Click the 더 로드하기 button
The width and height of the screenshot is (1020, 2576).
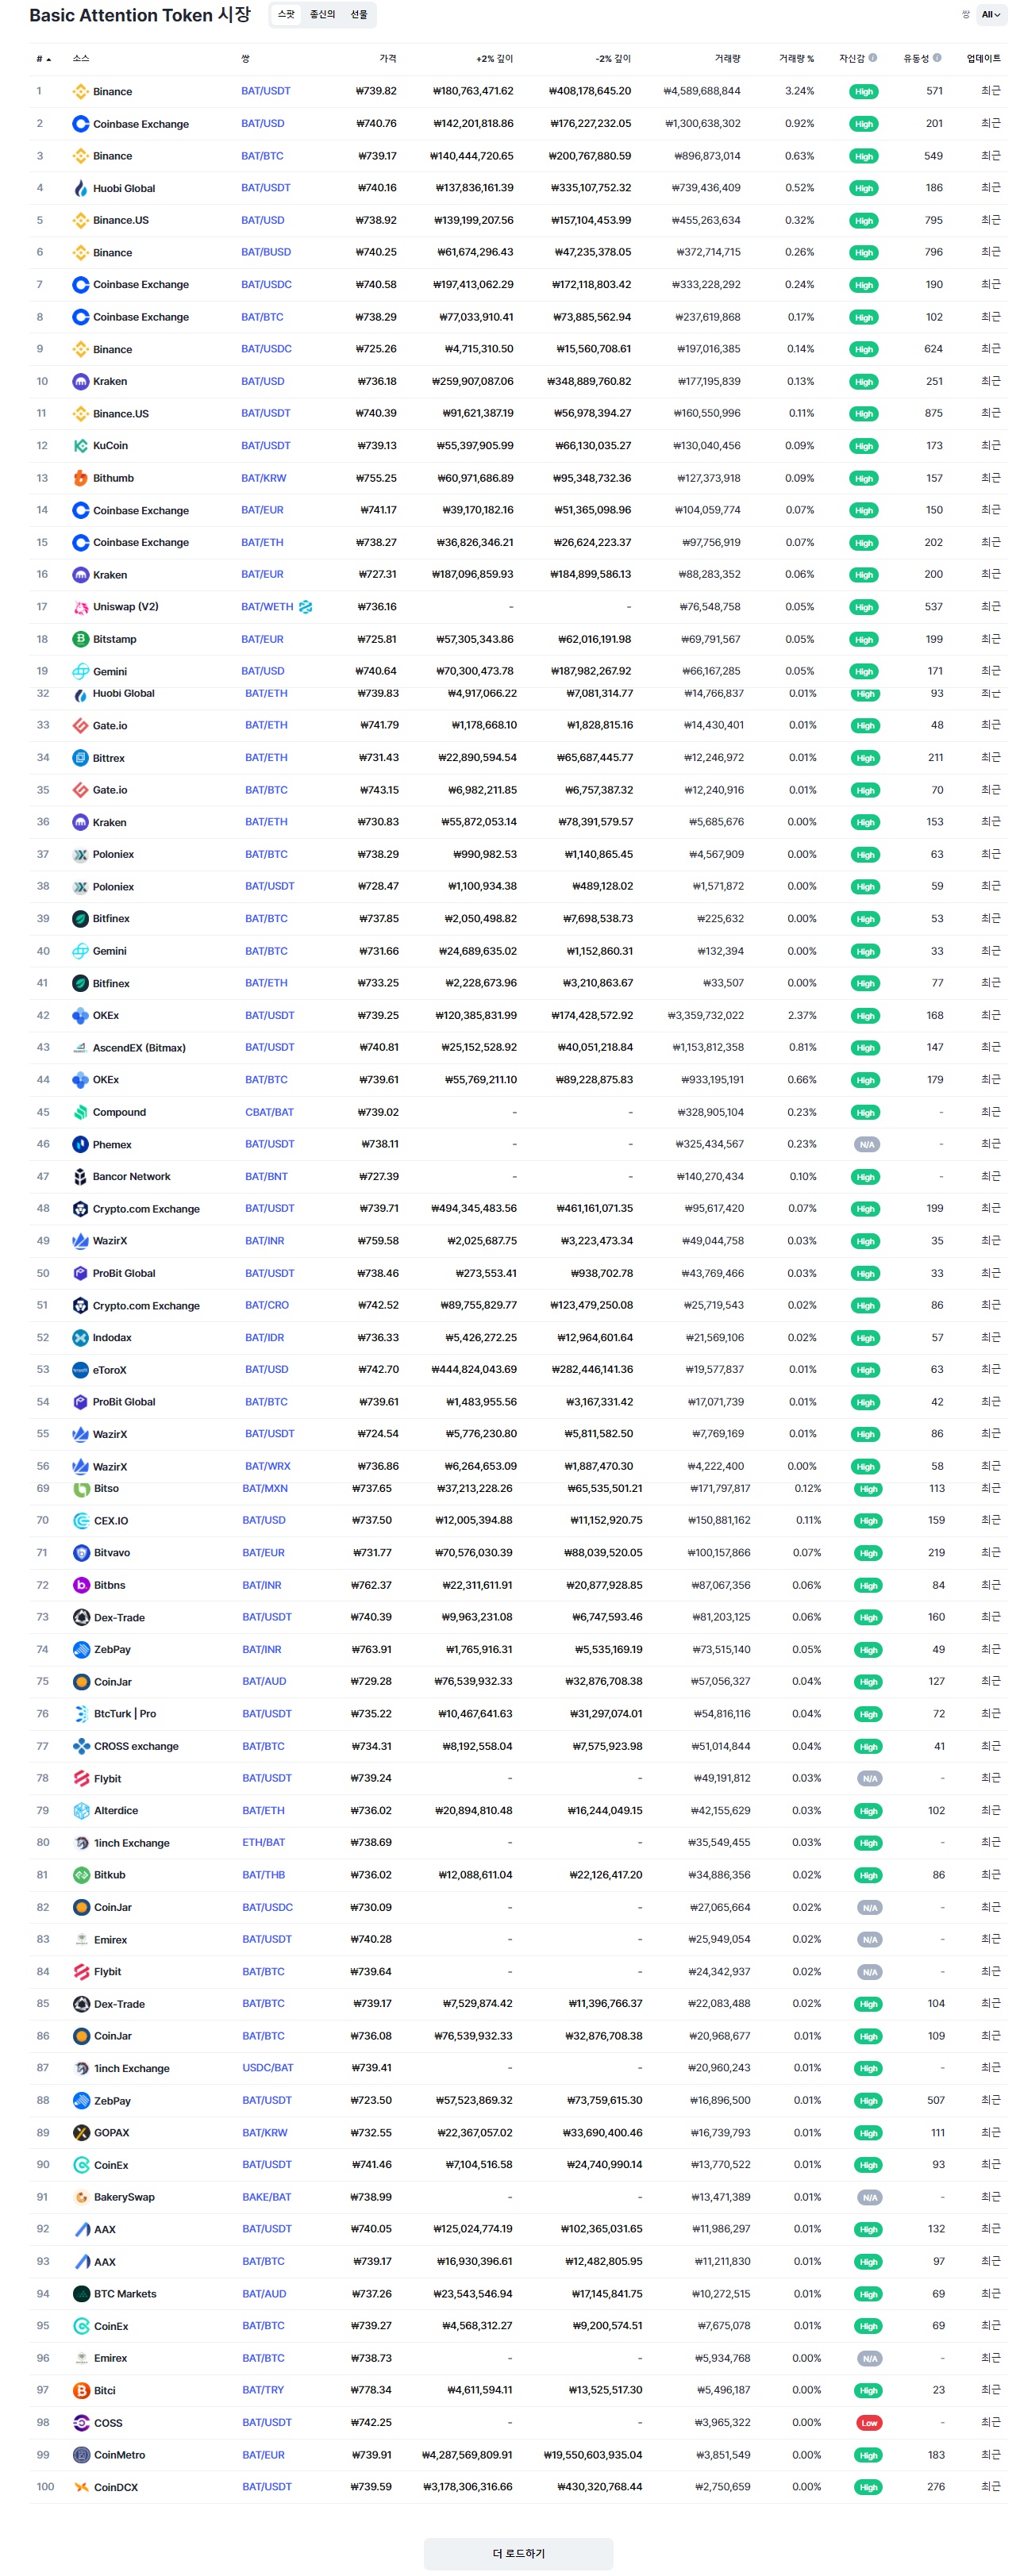tap(518, 2553)
